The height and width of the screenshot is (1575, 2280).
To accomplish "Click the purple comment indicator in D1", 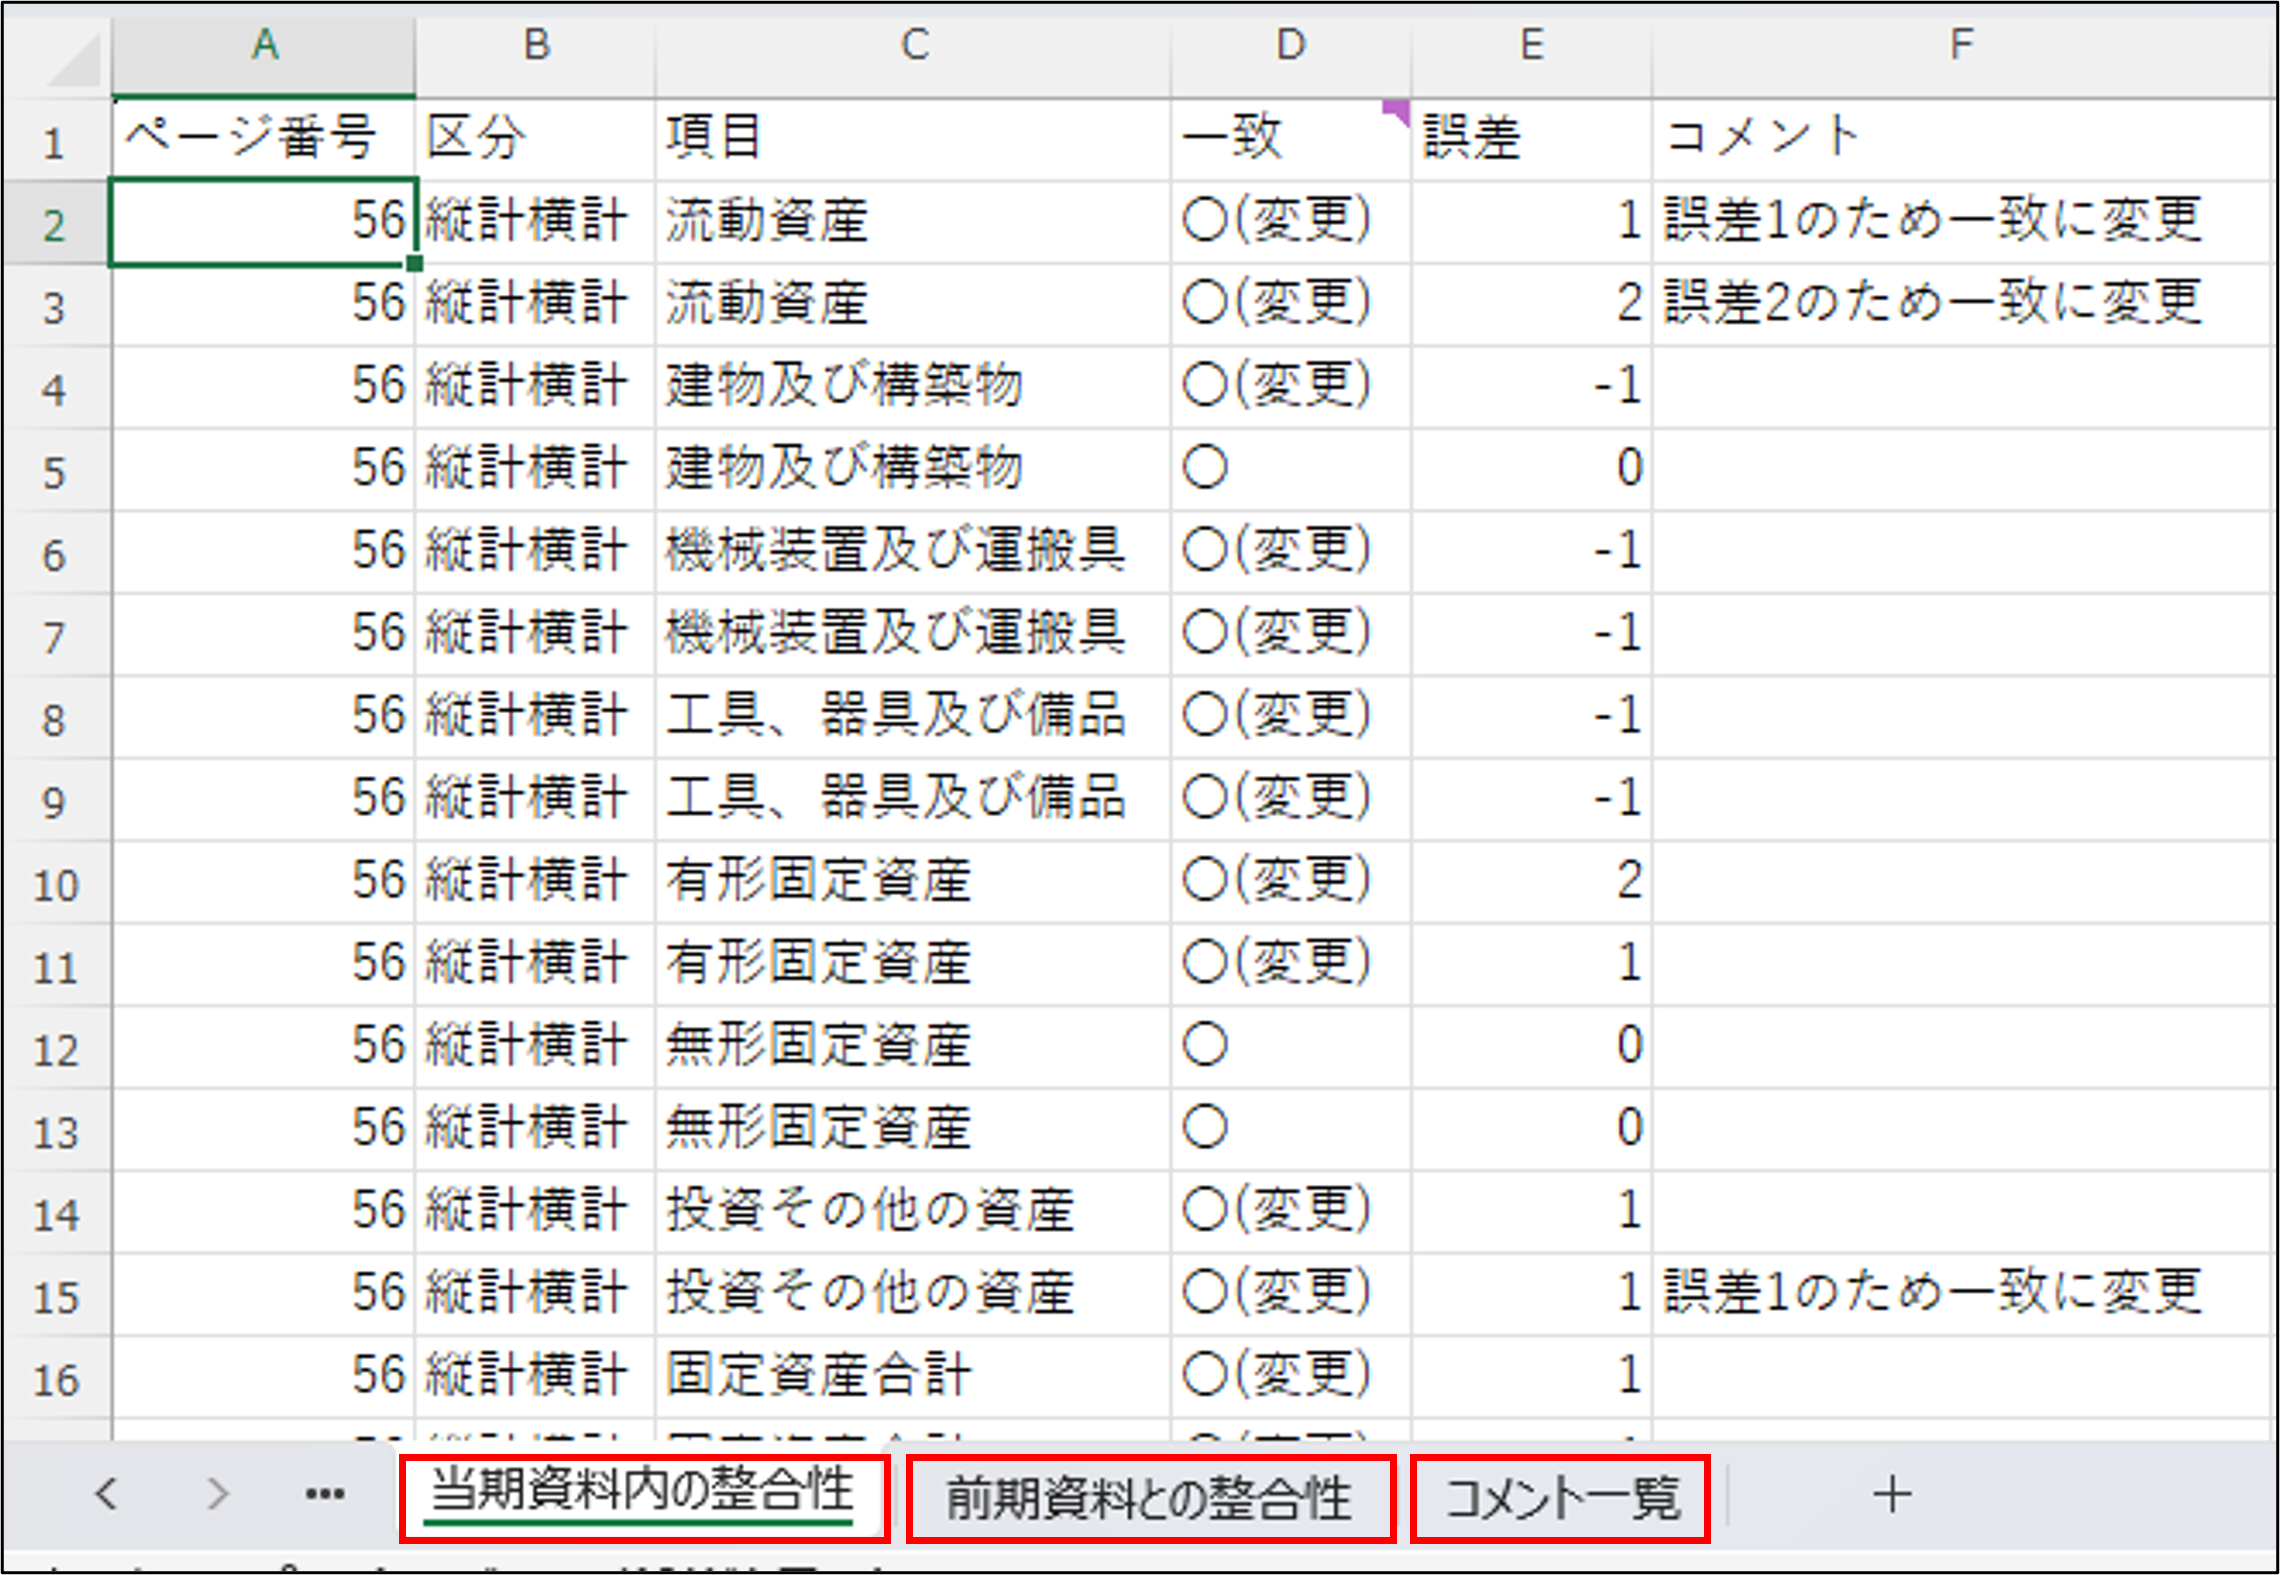I will (1398, 109).
